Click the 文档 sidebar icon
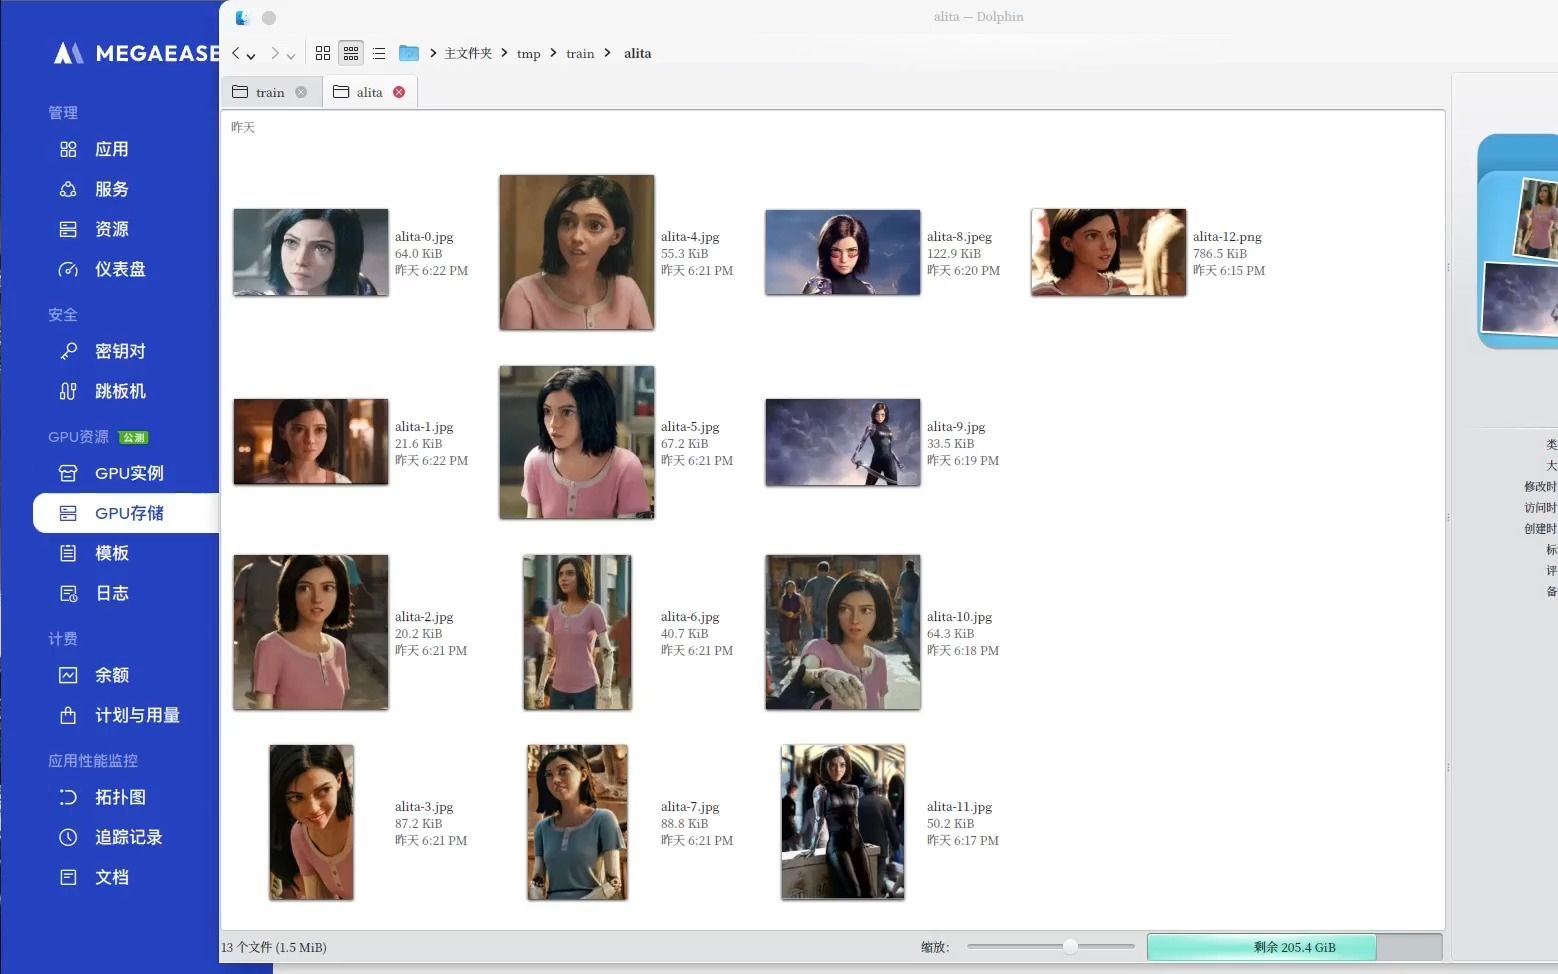This screenshot has height=974, width=1558. tap(68, 877)
